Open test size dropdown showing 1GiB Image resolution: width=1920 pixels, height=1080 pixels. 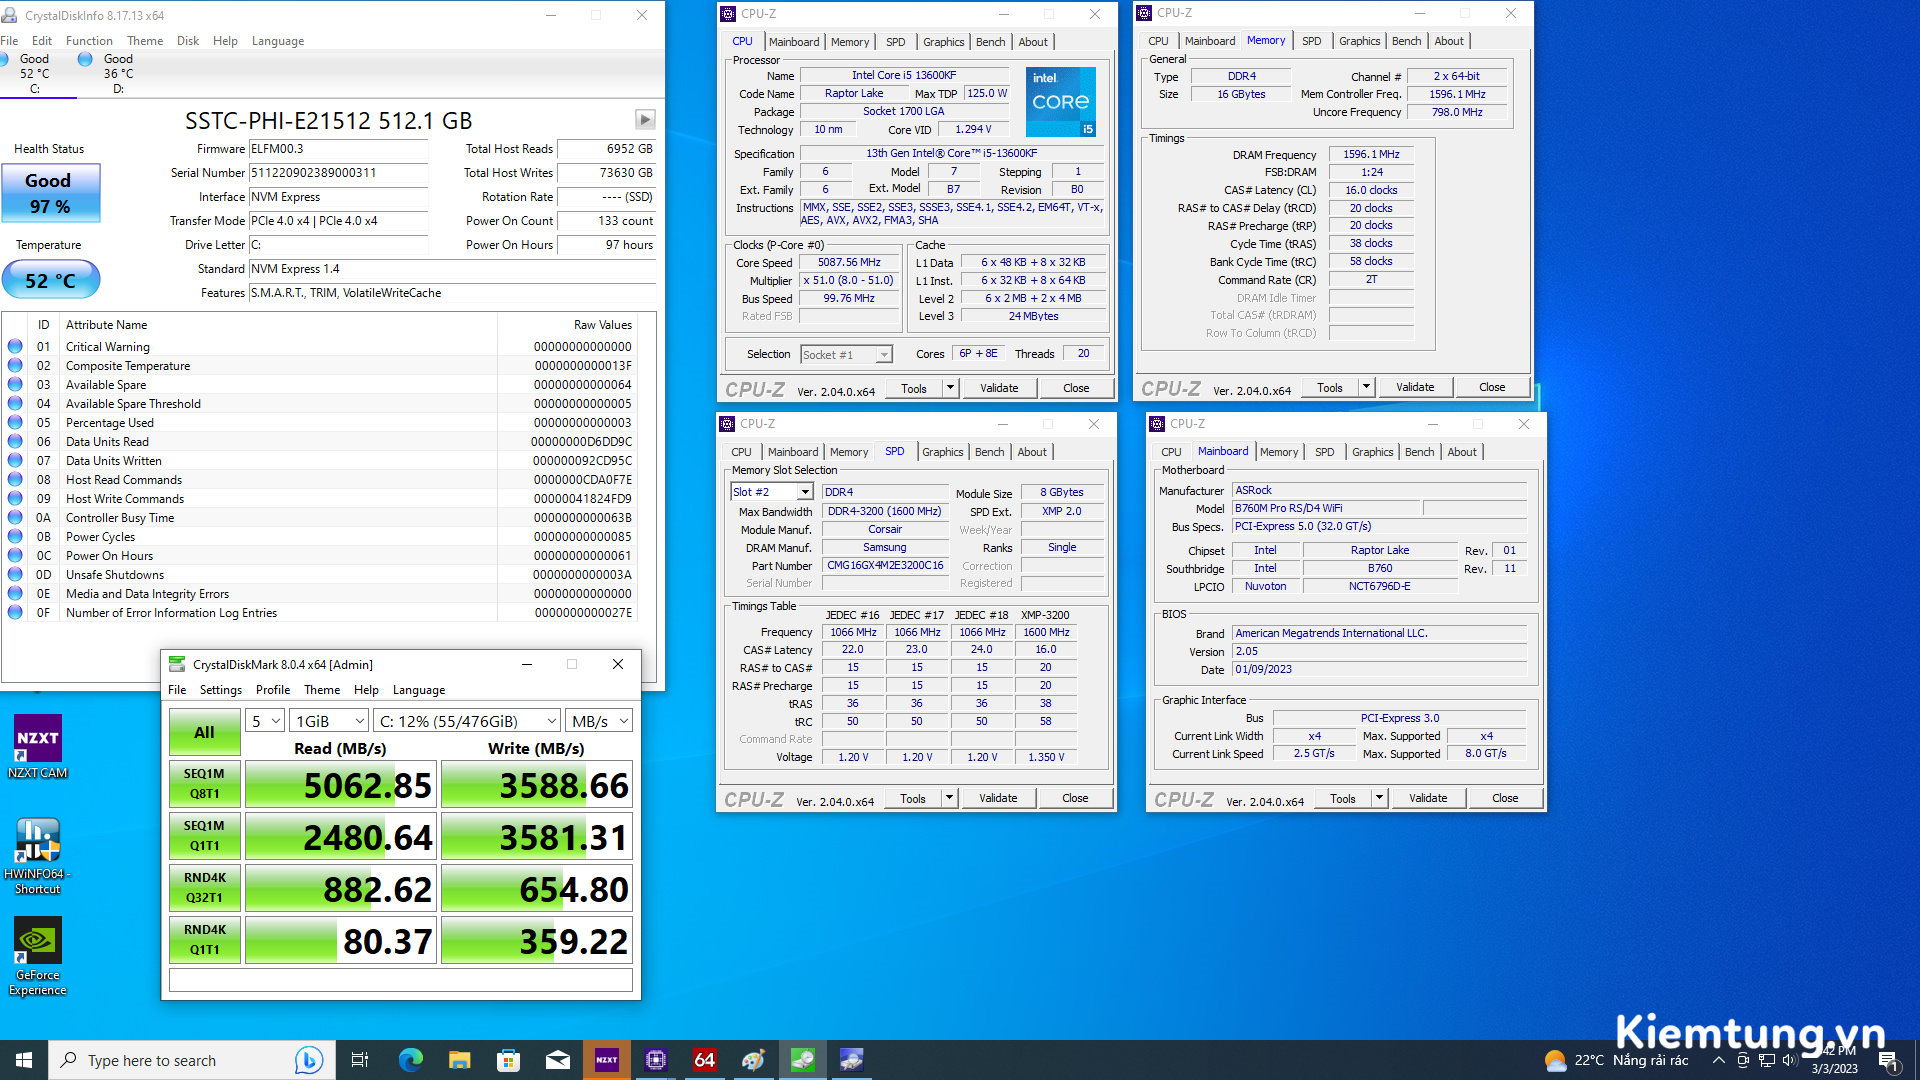click(329, 721)
